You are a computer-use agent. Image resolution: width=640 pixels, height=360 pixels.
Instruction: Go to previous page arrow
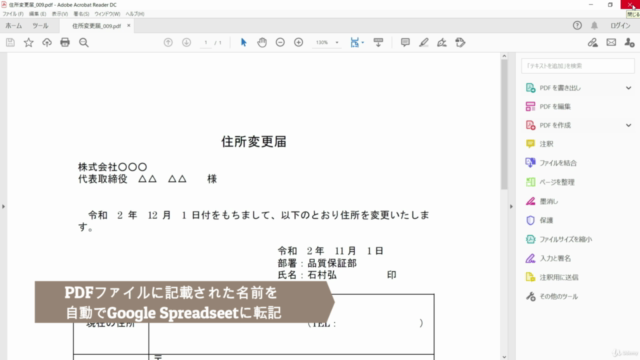(x=168, y=42)
